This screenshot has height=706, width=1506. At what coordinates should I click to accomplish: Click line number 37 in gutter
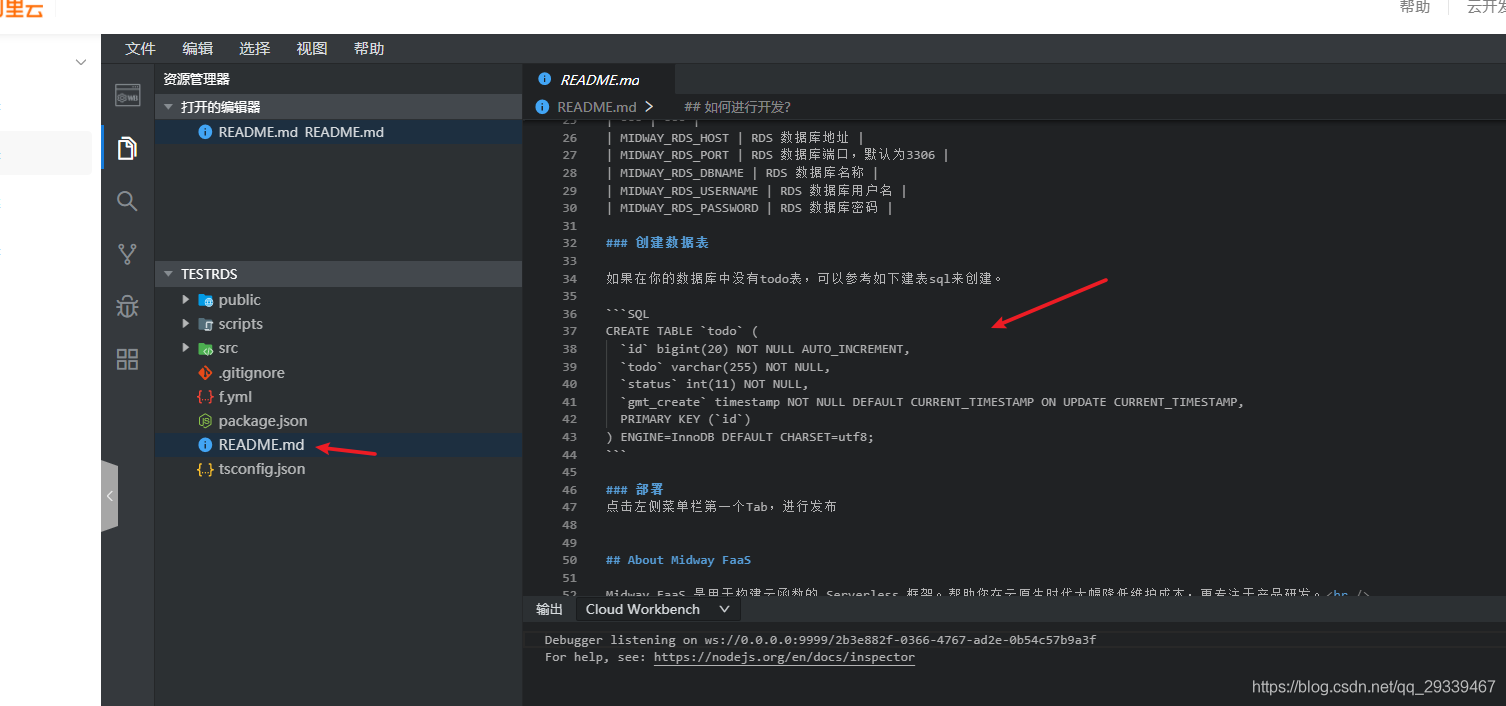tap(569, 331)
